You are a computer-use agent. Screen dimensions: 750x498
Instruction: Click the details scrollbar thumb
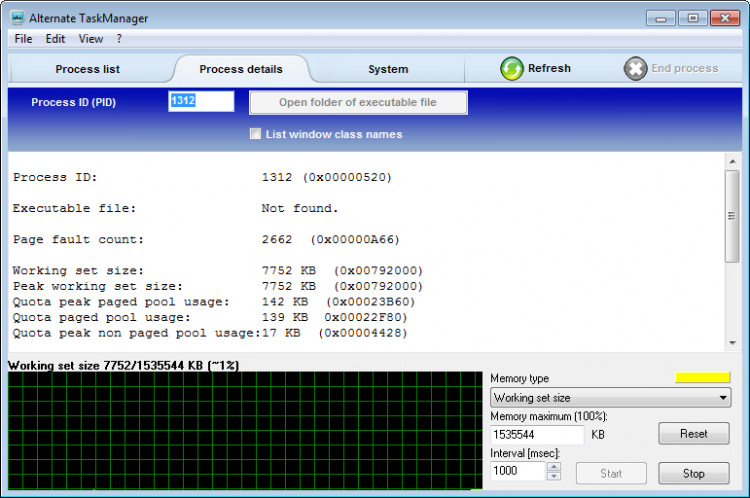732,216
